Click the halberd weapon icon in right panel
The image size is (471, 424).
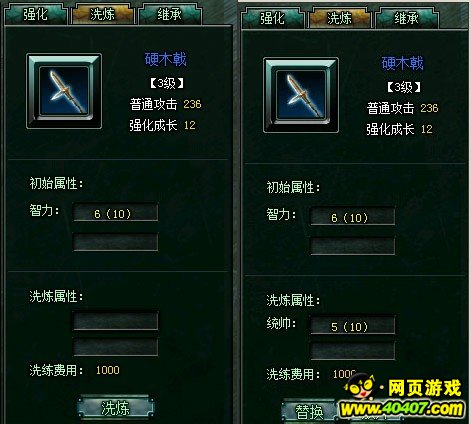[x=301, y=95]
